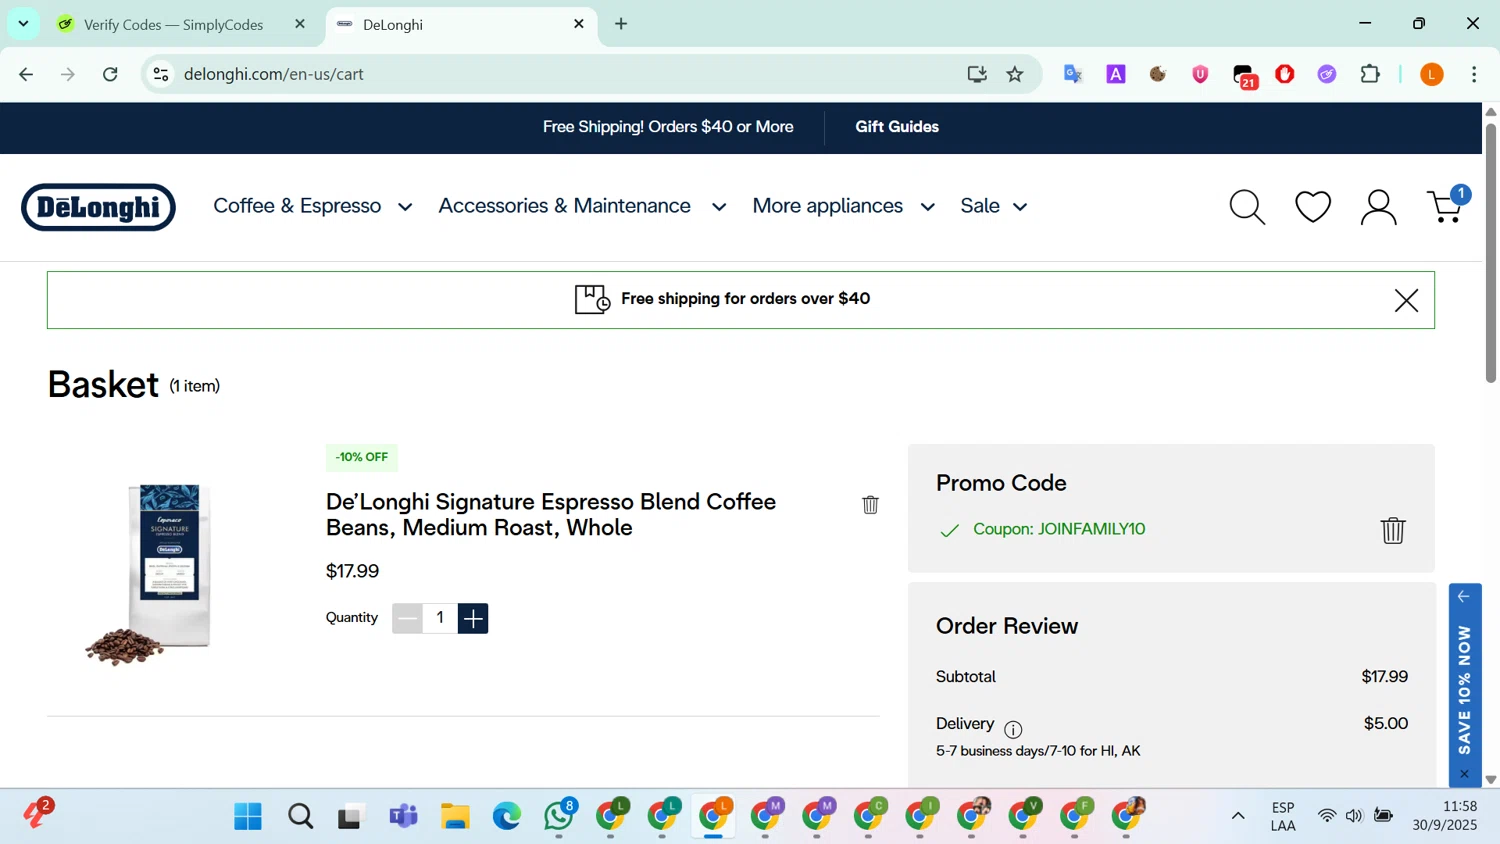Open WhatsApp from taskbar
This screenshot has width=1500, height=844.
tap(559, 817)
